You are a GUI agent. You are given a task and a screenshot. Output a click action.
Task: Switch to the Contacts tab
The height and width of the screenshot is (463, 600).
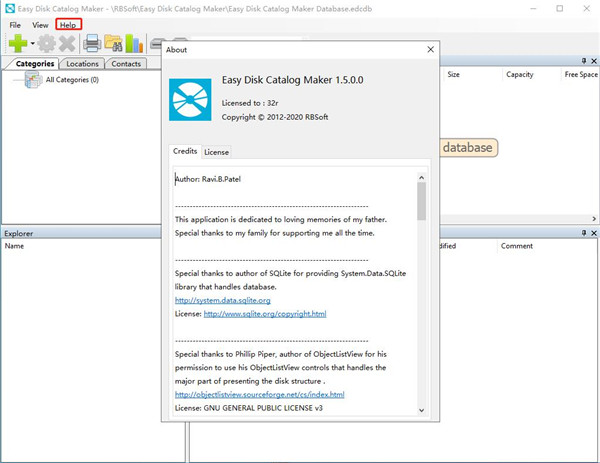(126, 64)
